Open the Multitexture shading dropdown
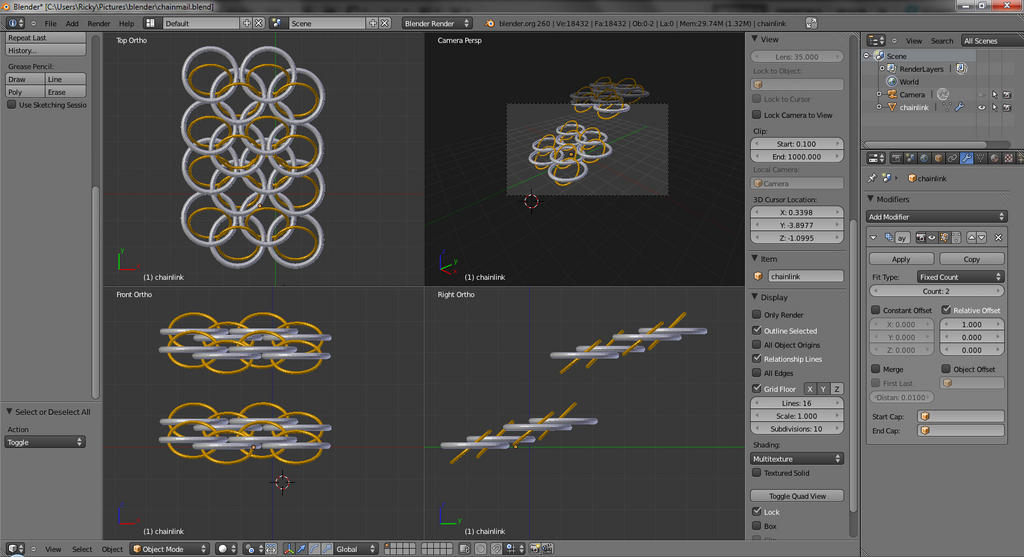The image size is (1024, 557). (797, 458)
